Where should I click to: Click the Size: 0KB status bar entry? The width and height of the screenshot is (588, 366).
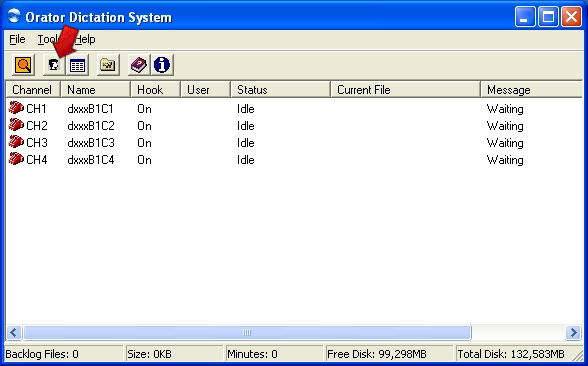(174, 354)
